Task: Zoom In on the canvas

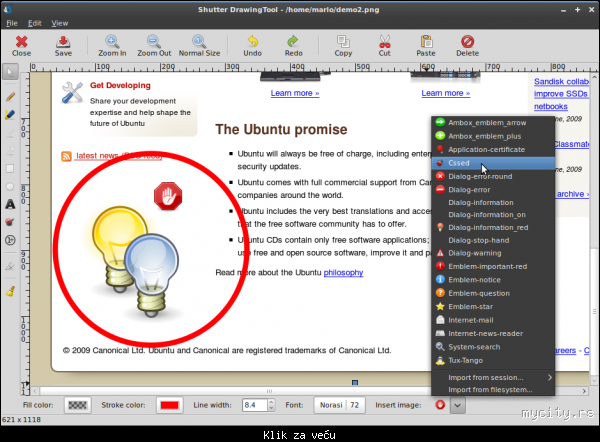Action: (112, 46)
